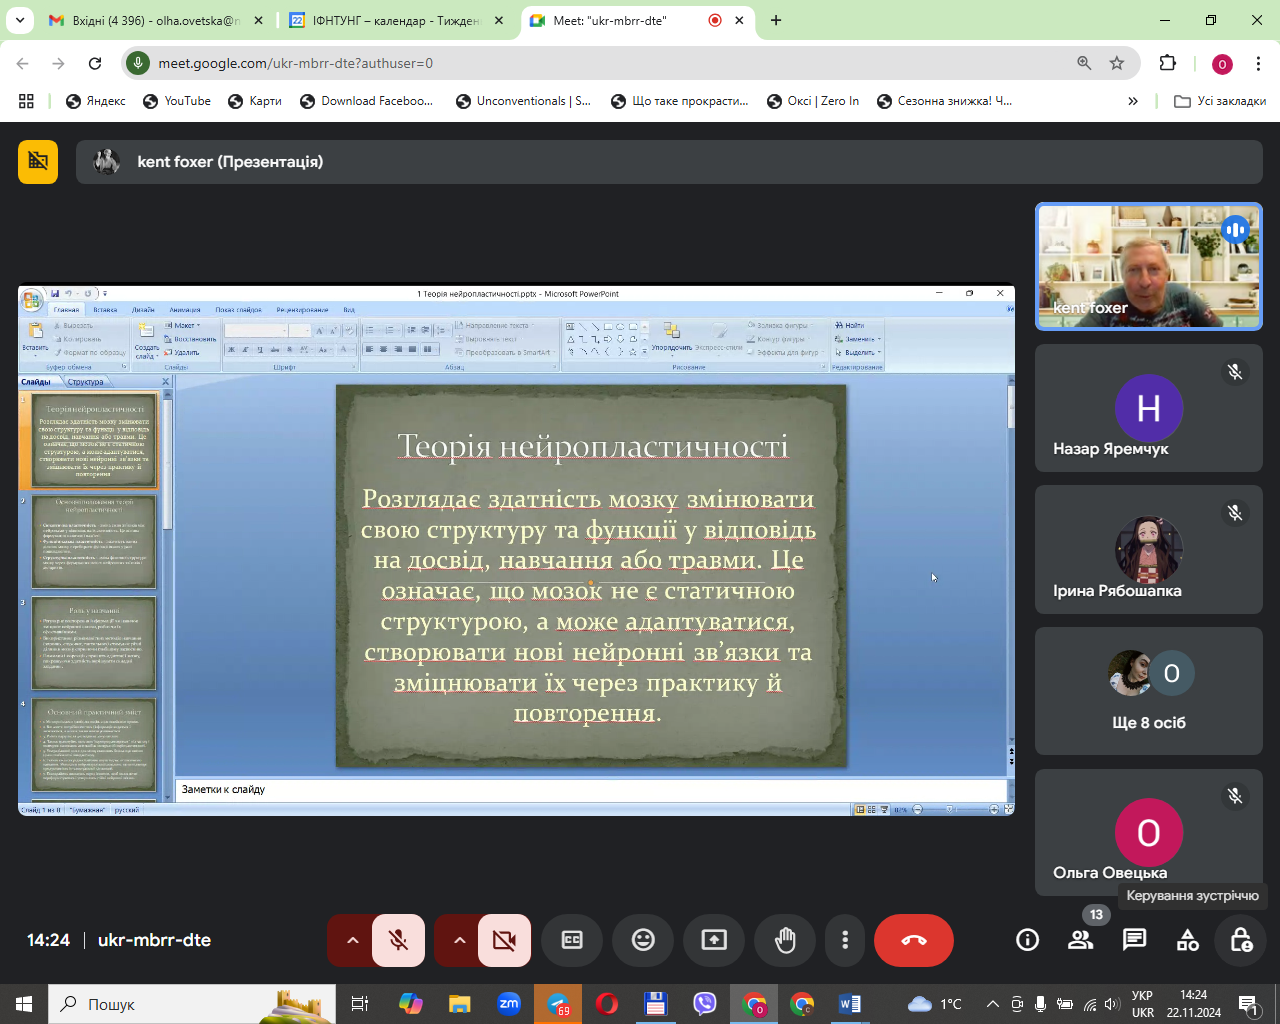Open the 'Карти' bookmark
1280x1024 pixels.
(255, 101)
